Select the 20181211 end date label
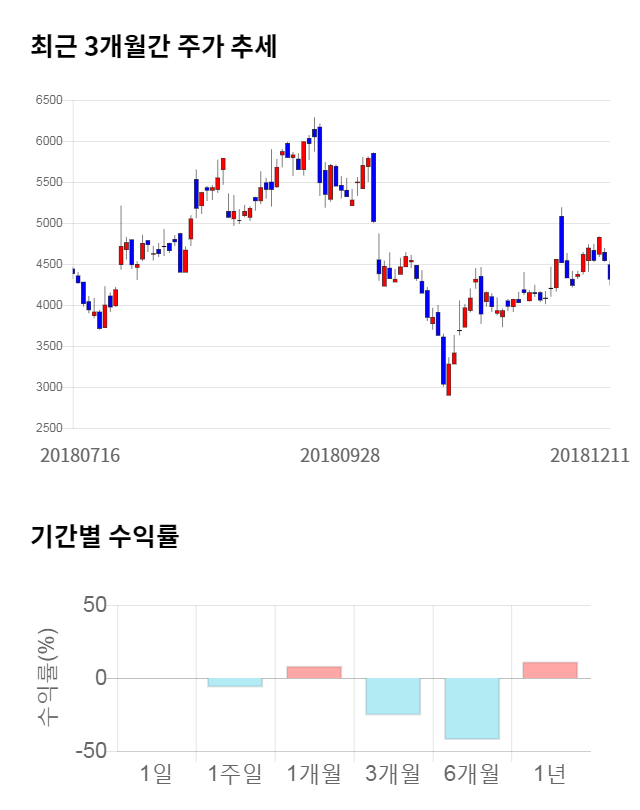 point(589,455)
